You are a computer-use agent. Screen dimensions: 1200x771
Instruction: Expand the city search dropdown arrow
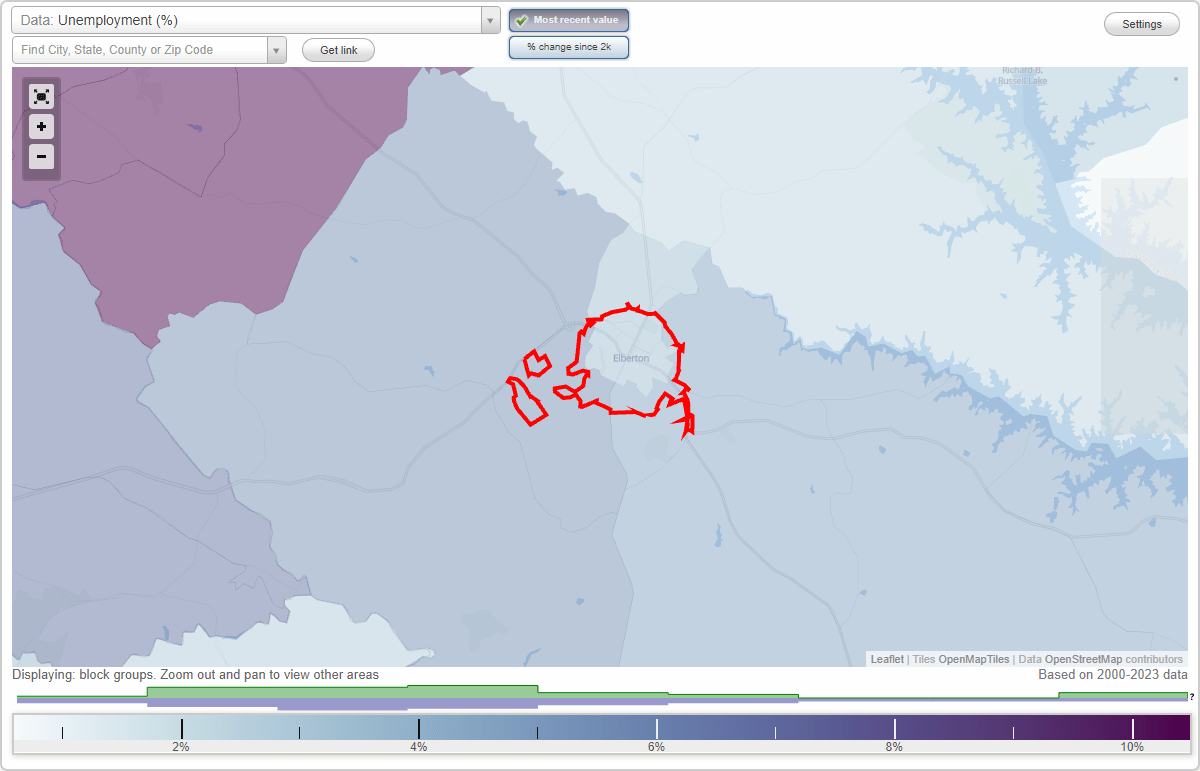click(x=277, y=50)
